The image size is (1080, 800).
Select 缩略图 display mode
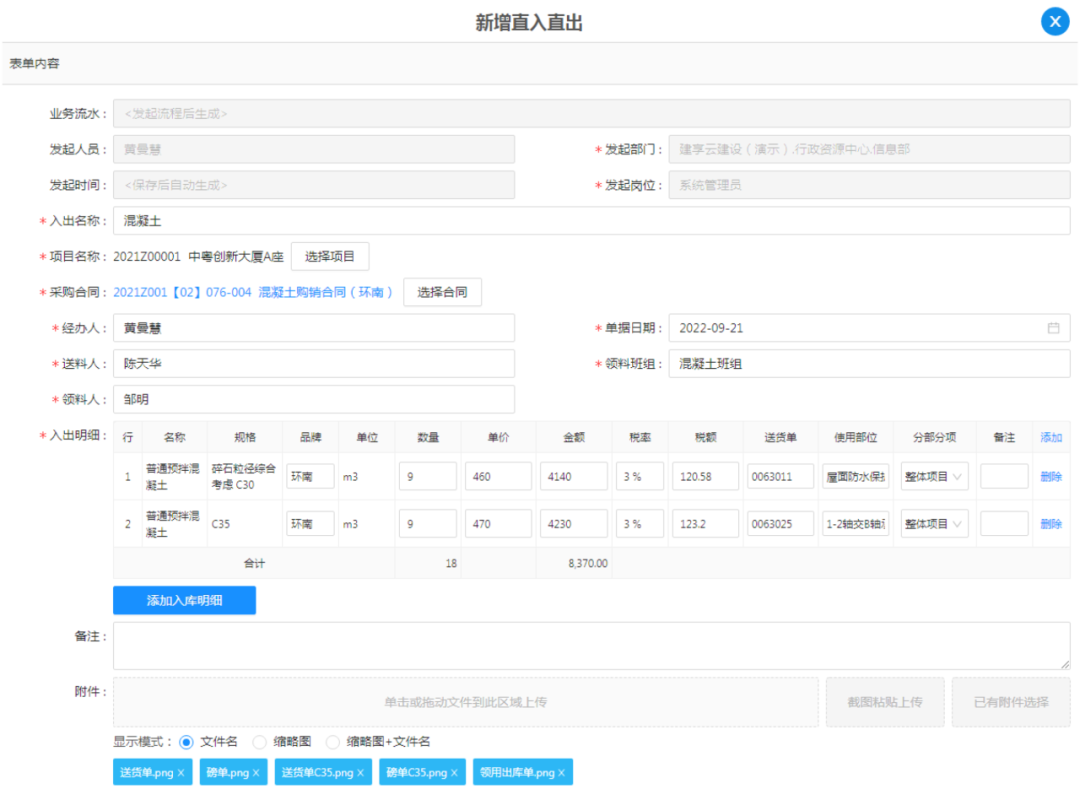(260, 742)
